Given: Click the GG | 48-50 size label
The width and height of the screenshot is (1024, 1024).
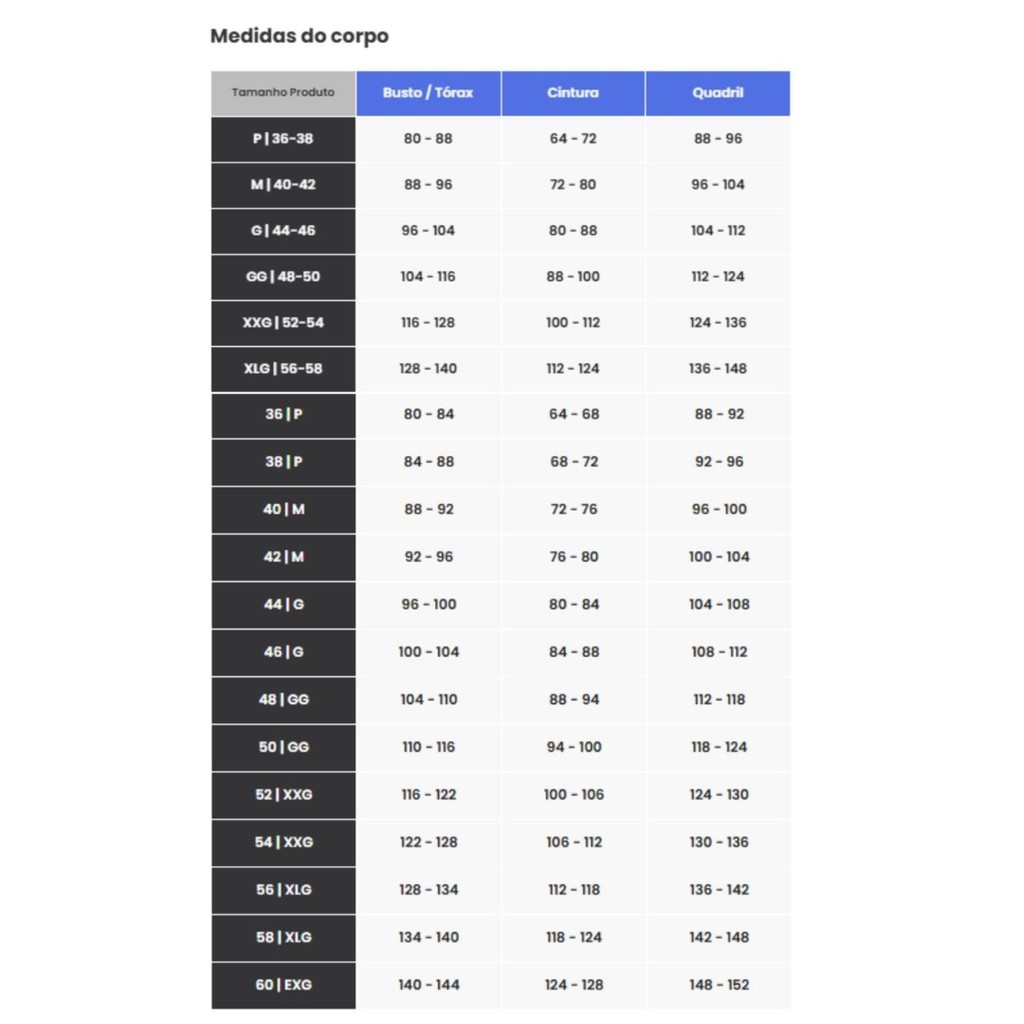Looking at the screenshot, I should pos(283,277).
